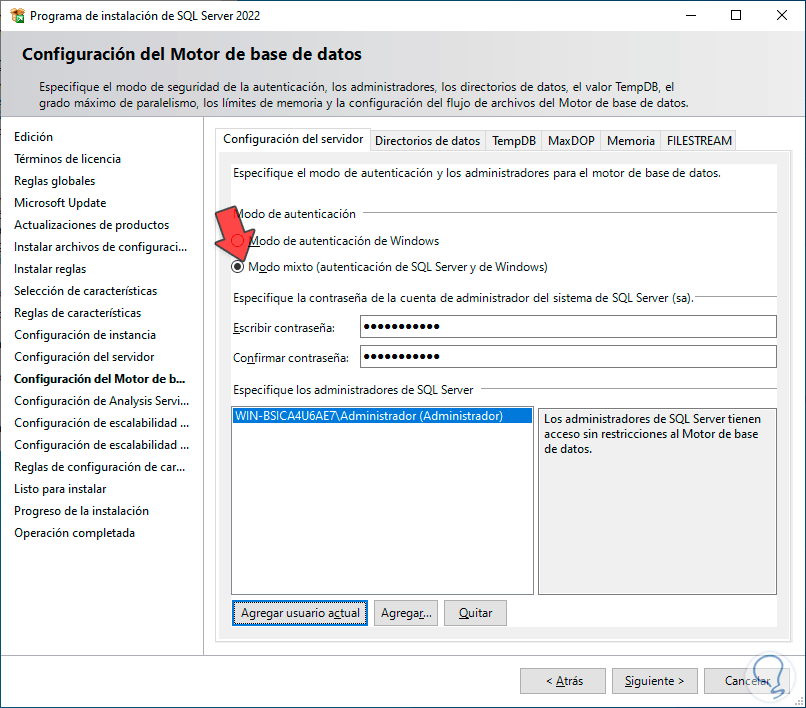Click Listo para instalar step
The height and width of the screenshot is (708, 806).
(x=60, y=489)
